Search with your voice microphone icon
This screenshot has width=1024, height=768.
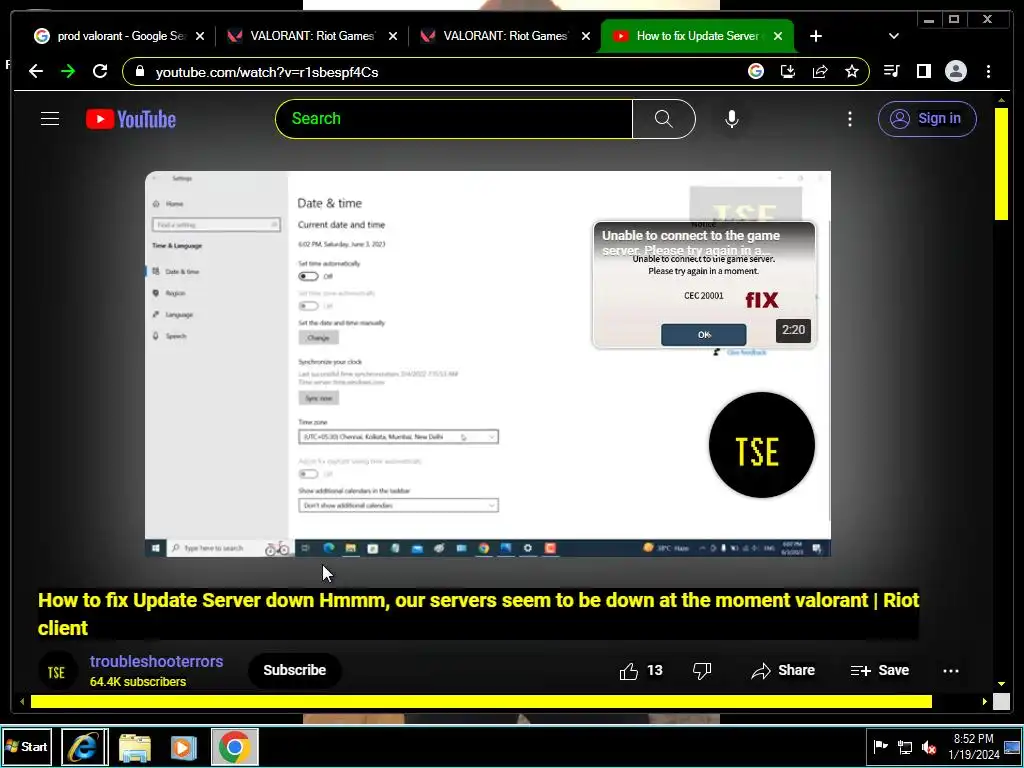731,119
